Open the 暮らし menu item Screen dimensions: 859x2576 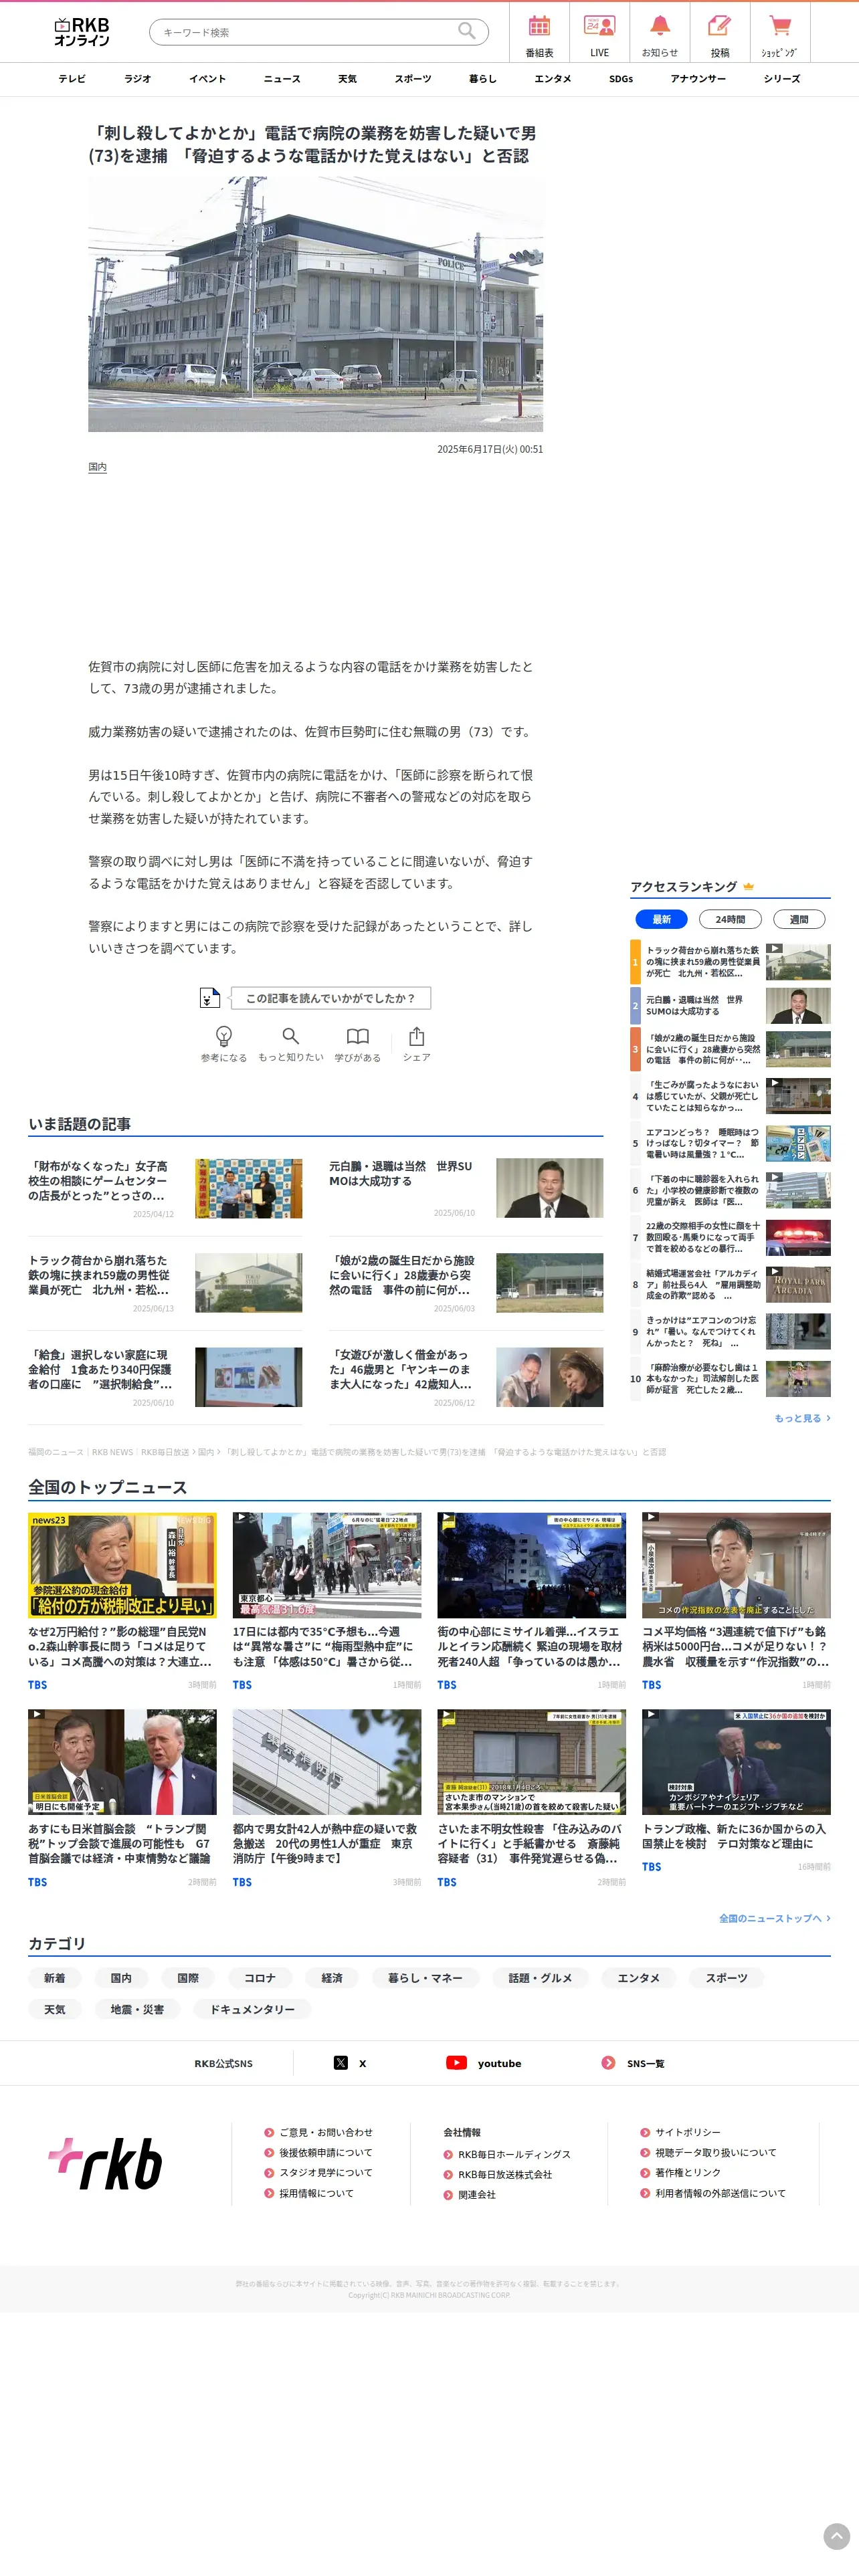483,79
